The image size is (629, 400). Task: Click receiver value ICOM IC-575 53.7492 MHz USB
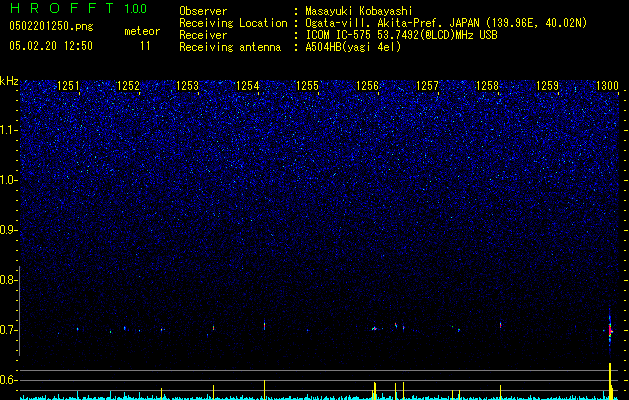(x=401, y=35)
